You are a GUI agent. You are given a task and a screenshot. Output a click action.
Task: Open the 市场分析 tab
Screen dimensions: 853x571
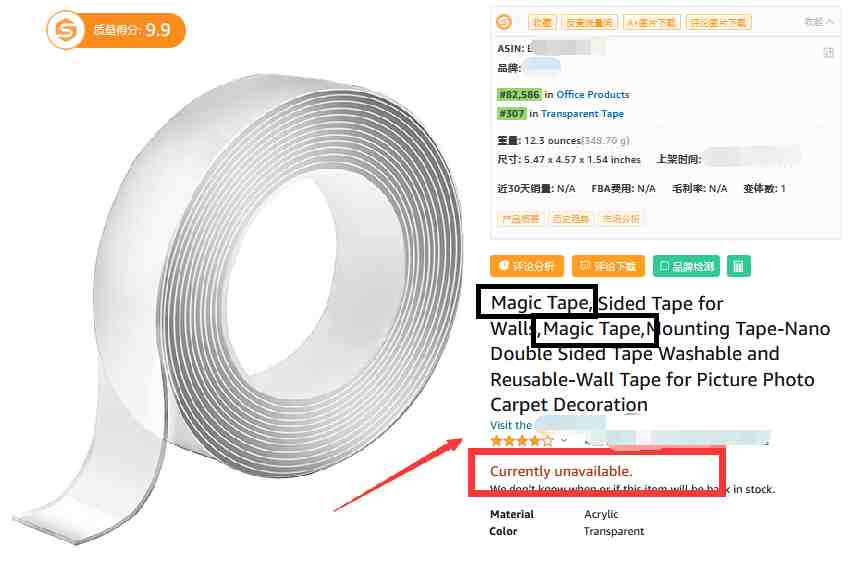pos(621,219)
